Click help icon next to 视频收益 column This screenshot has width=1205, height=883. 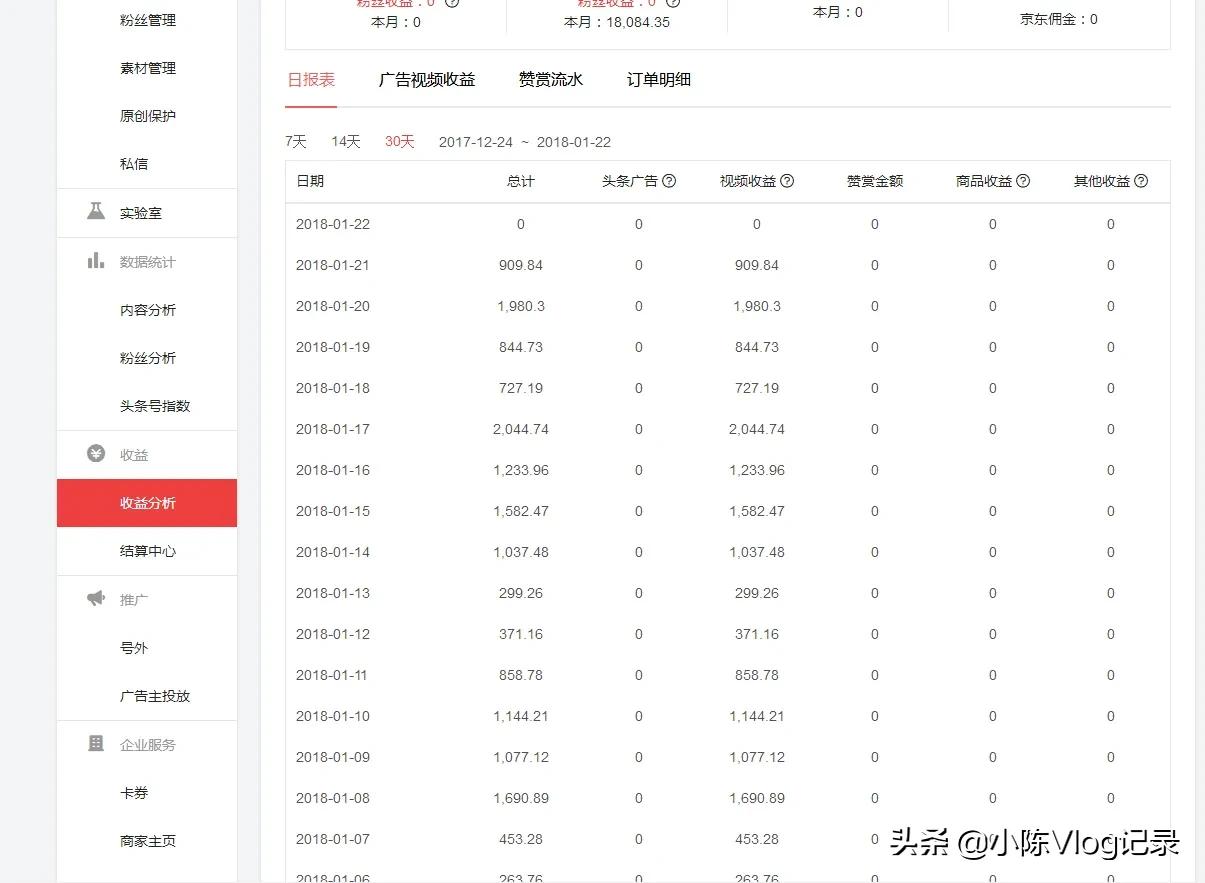787,181
